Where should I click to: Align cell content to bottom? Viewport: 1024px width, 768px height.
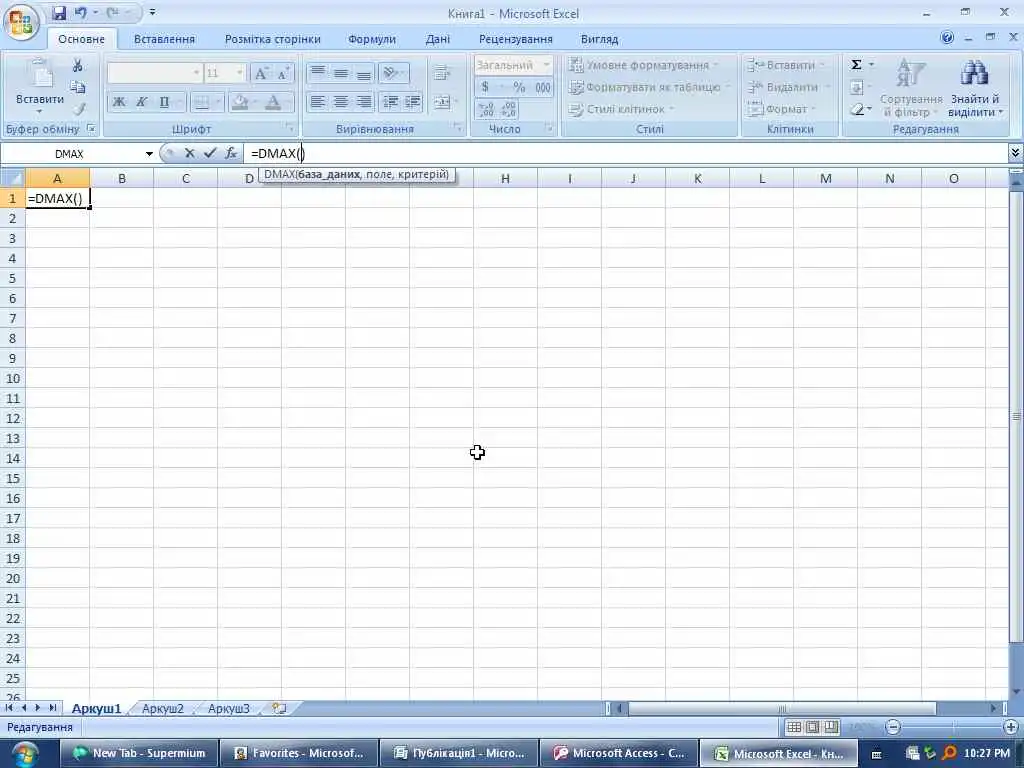(x=363, y=72)
